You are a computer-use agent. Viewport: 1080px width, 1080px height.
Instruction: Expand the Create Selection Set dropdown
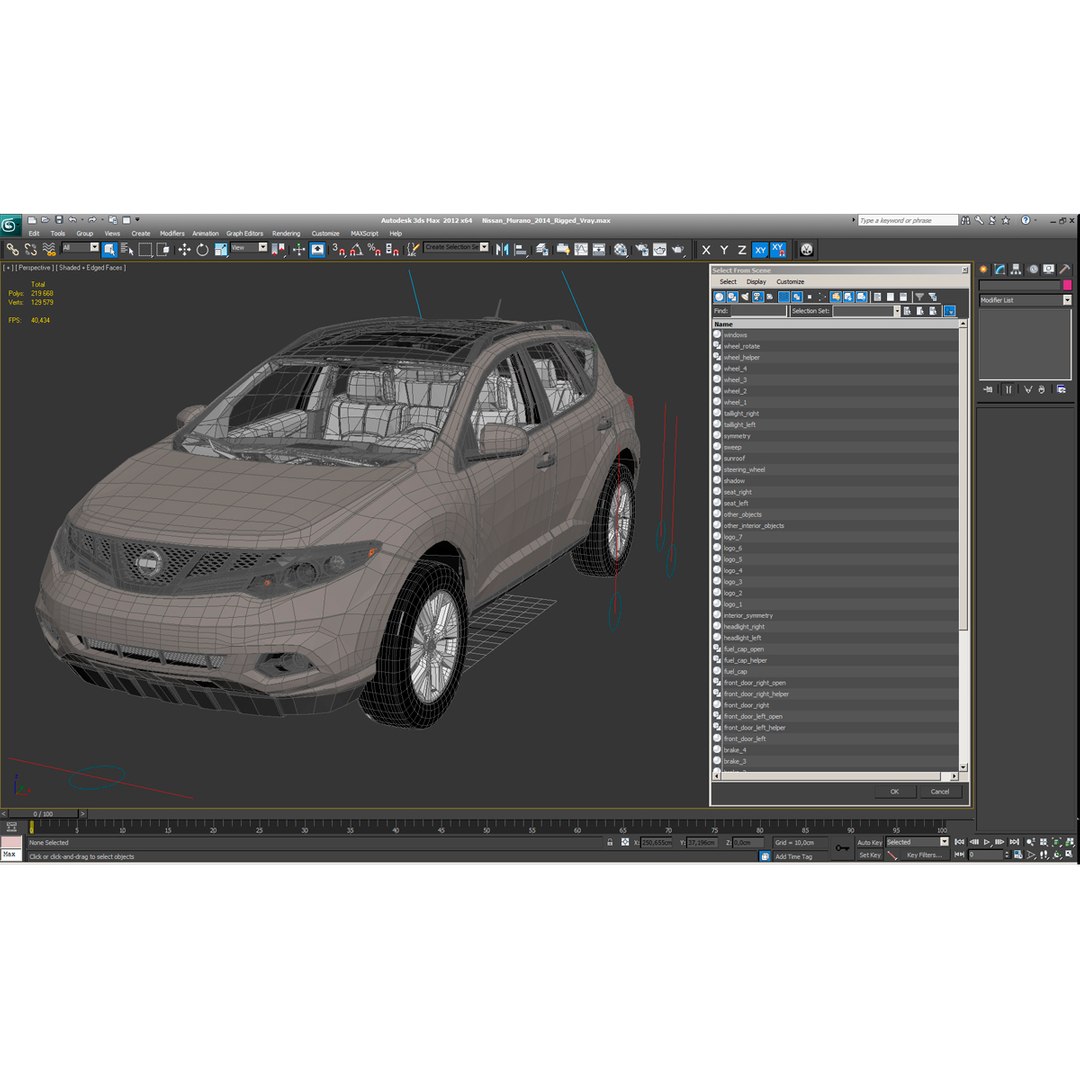tap(484, 247)
